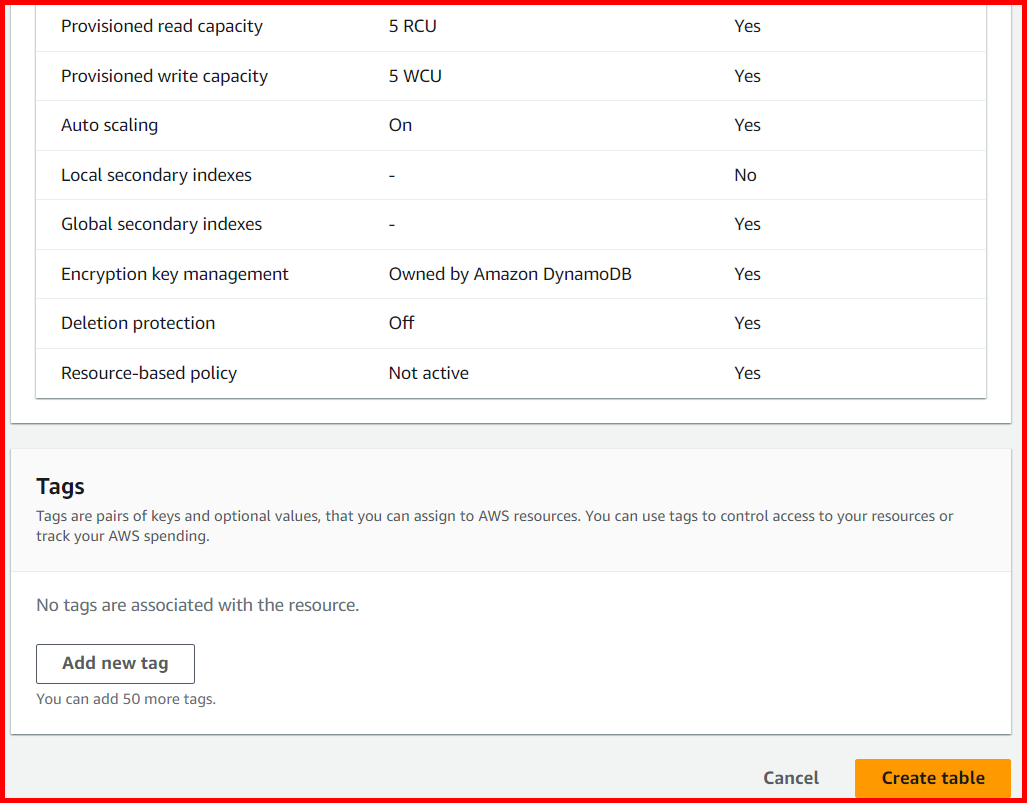1027x803 pixels.
Task: Click the Encryption key management label
Action: pos(174,273)
